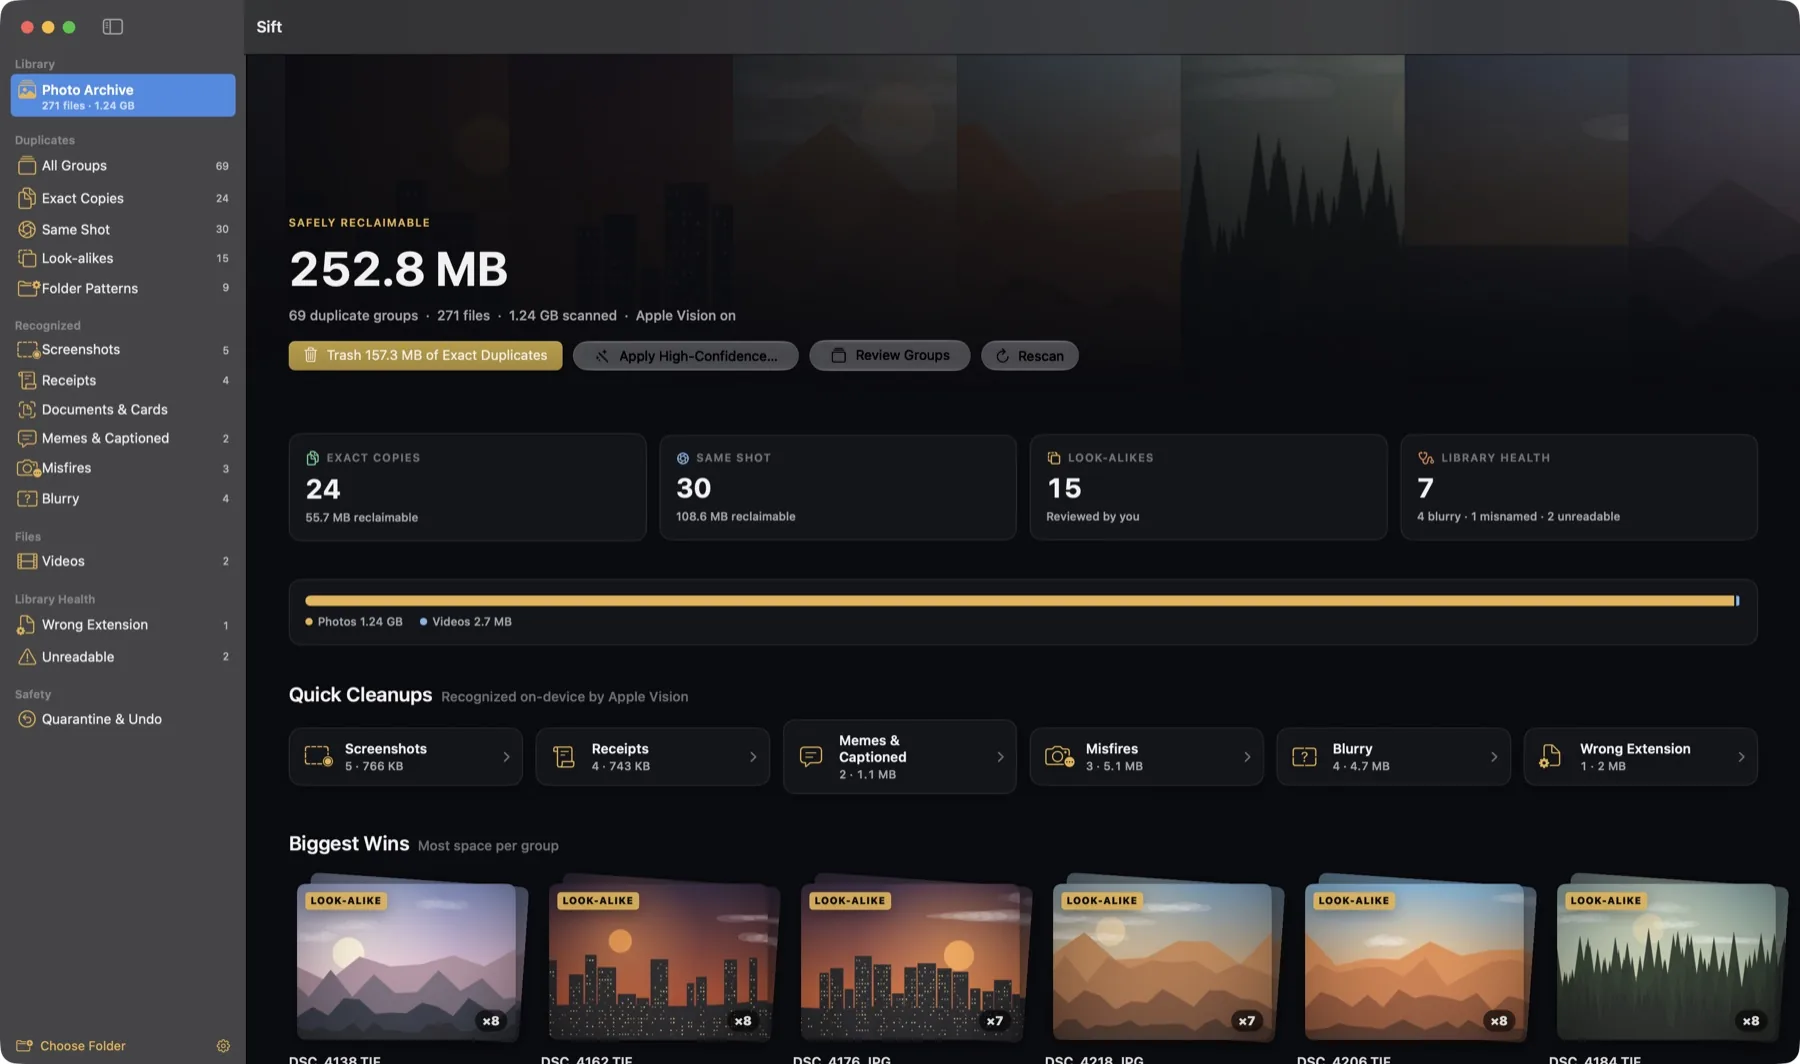Click the Memes & Captioned sidebar icon
The width and height of the screenshot is (1800, 1064).
point(27,438)
